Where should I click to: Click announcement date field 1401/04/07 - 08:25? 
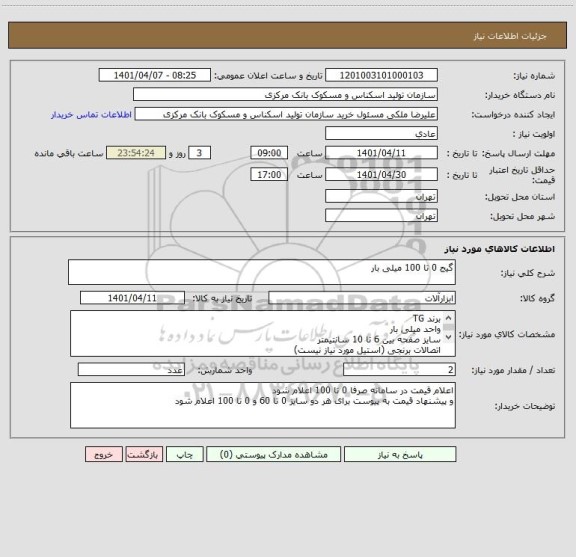(155, 75)
